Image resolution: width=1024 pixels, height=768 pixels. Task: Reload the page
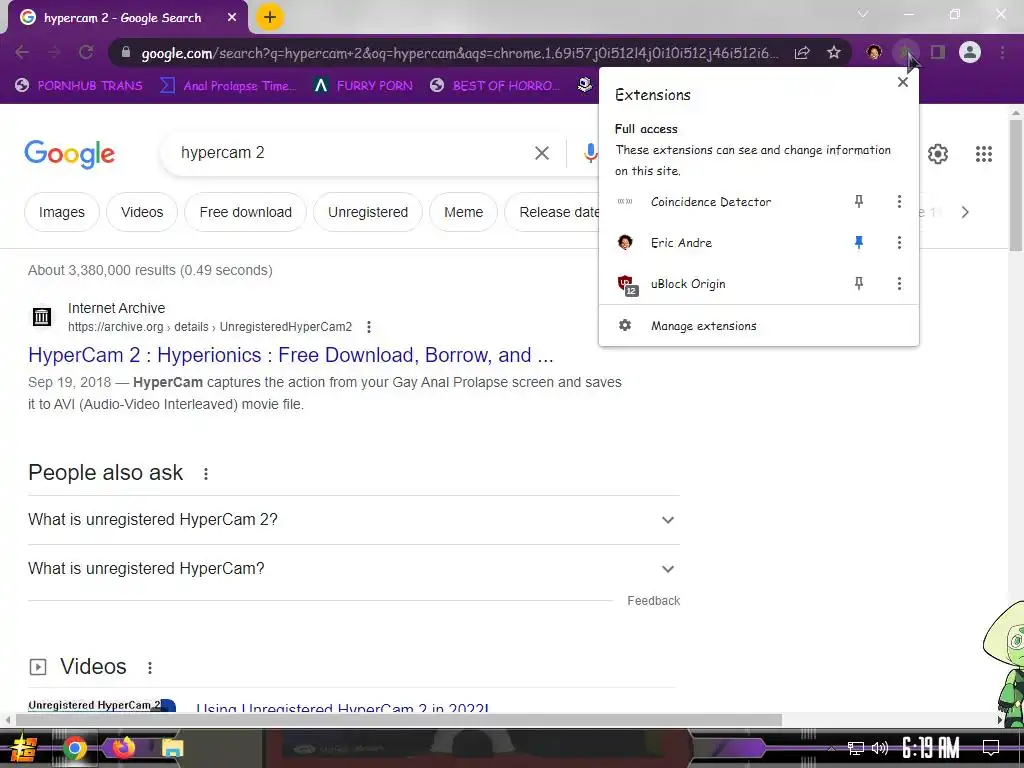(x=86, y=52)
